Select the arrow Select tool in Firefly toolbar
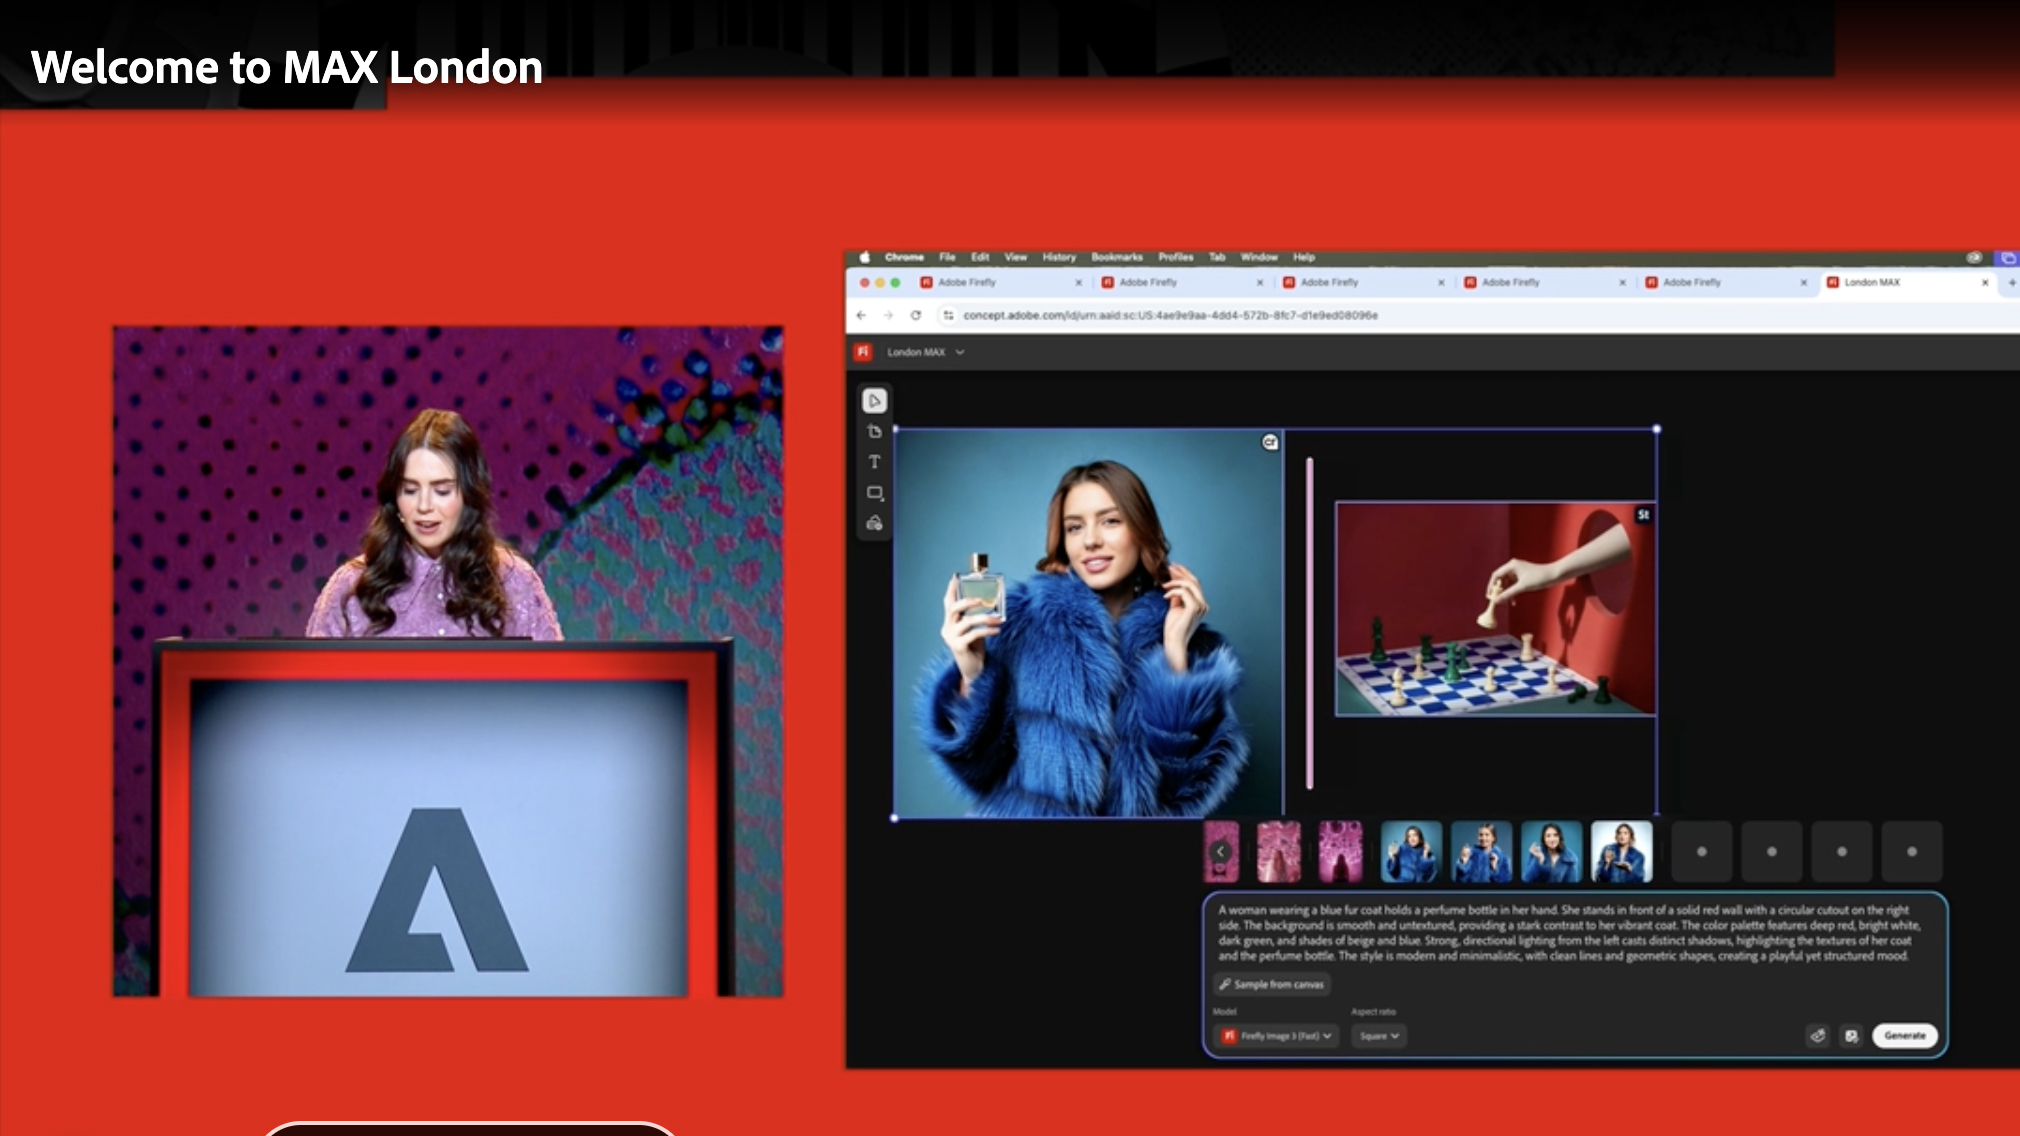Viewport: 2020px width, 1136px height. [874, 401]
